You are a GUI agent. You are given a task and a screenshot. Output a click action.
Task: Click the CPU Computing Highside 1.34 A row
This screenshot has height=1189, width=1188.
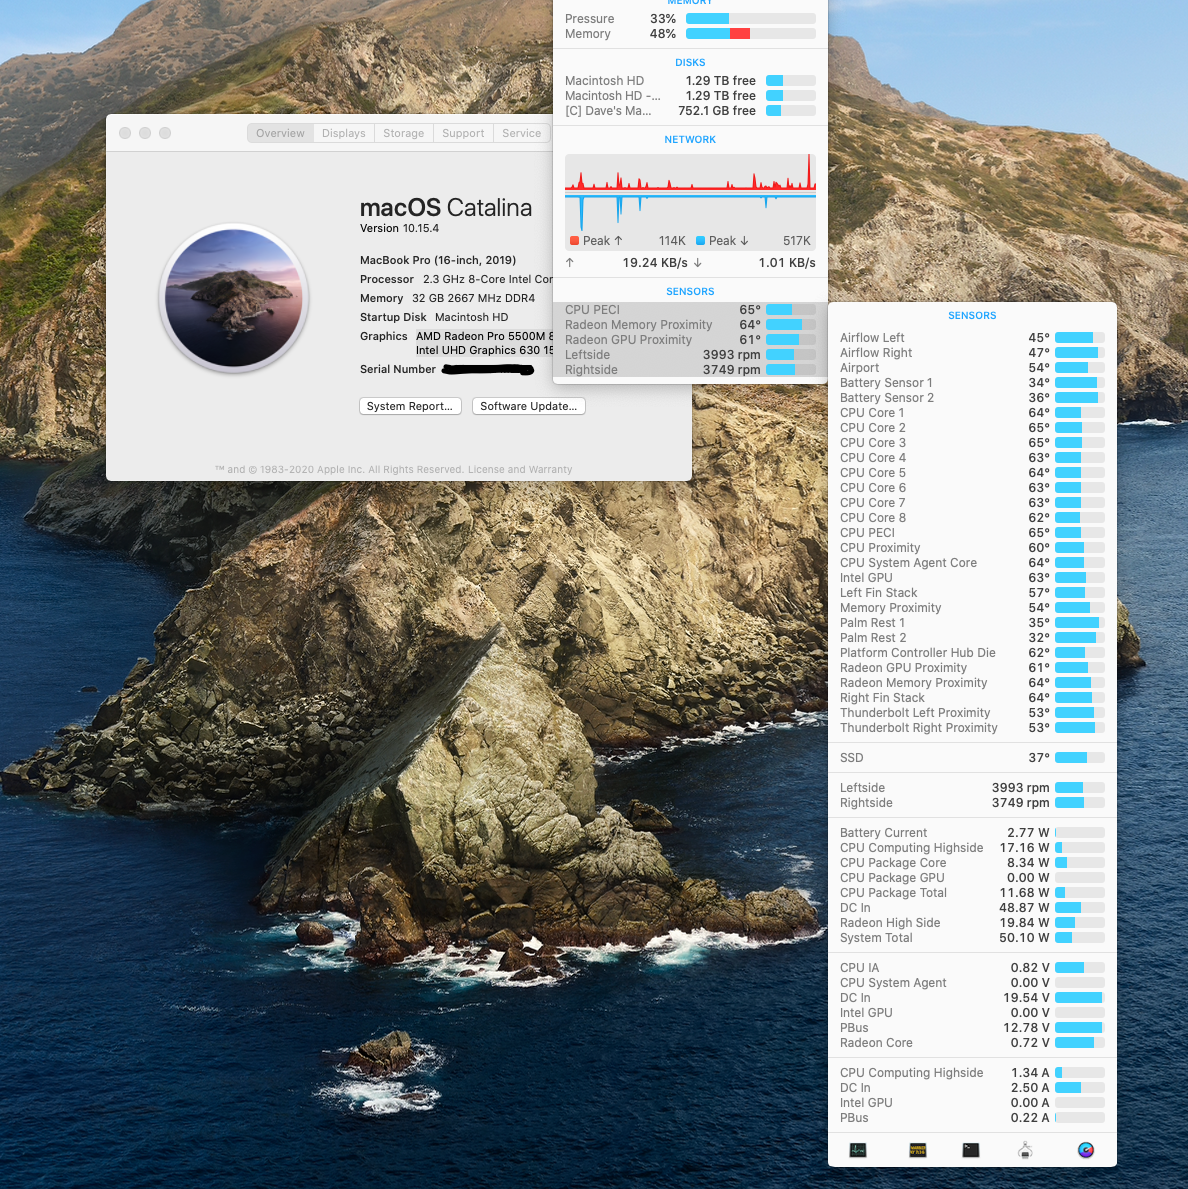point(972,1073)
